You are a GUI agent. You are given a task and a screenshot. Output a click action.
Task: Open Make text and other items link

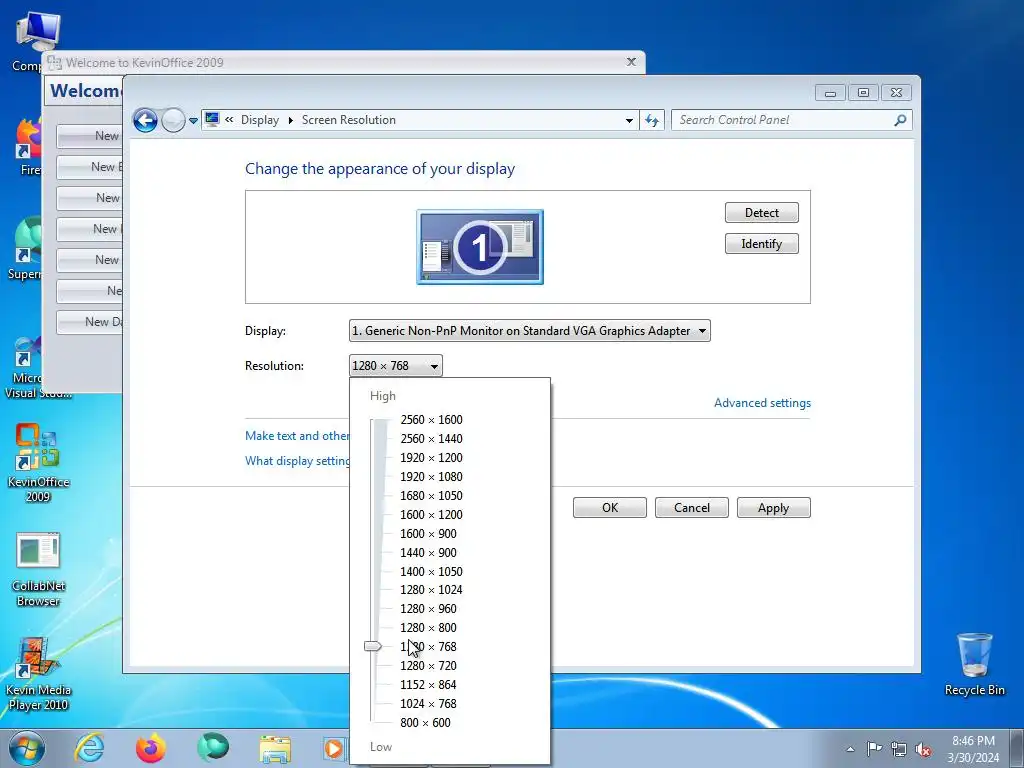(297, 436)
